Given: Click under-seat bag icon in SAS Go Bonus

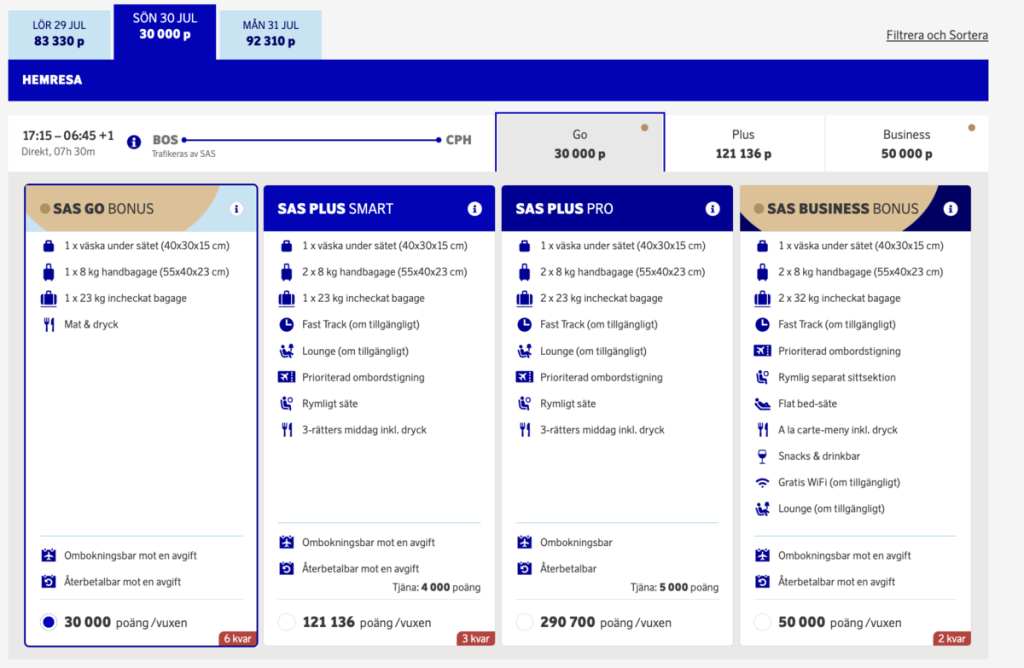Looking at the screenshot, I should point(49,246).
